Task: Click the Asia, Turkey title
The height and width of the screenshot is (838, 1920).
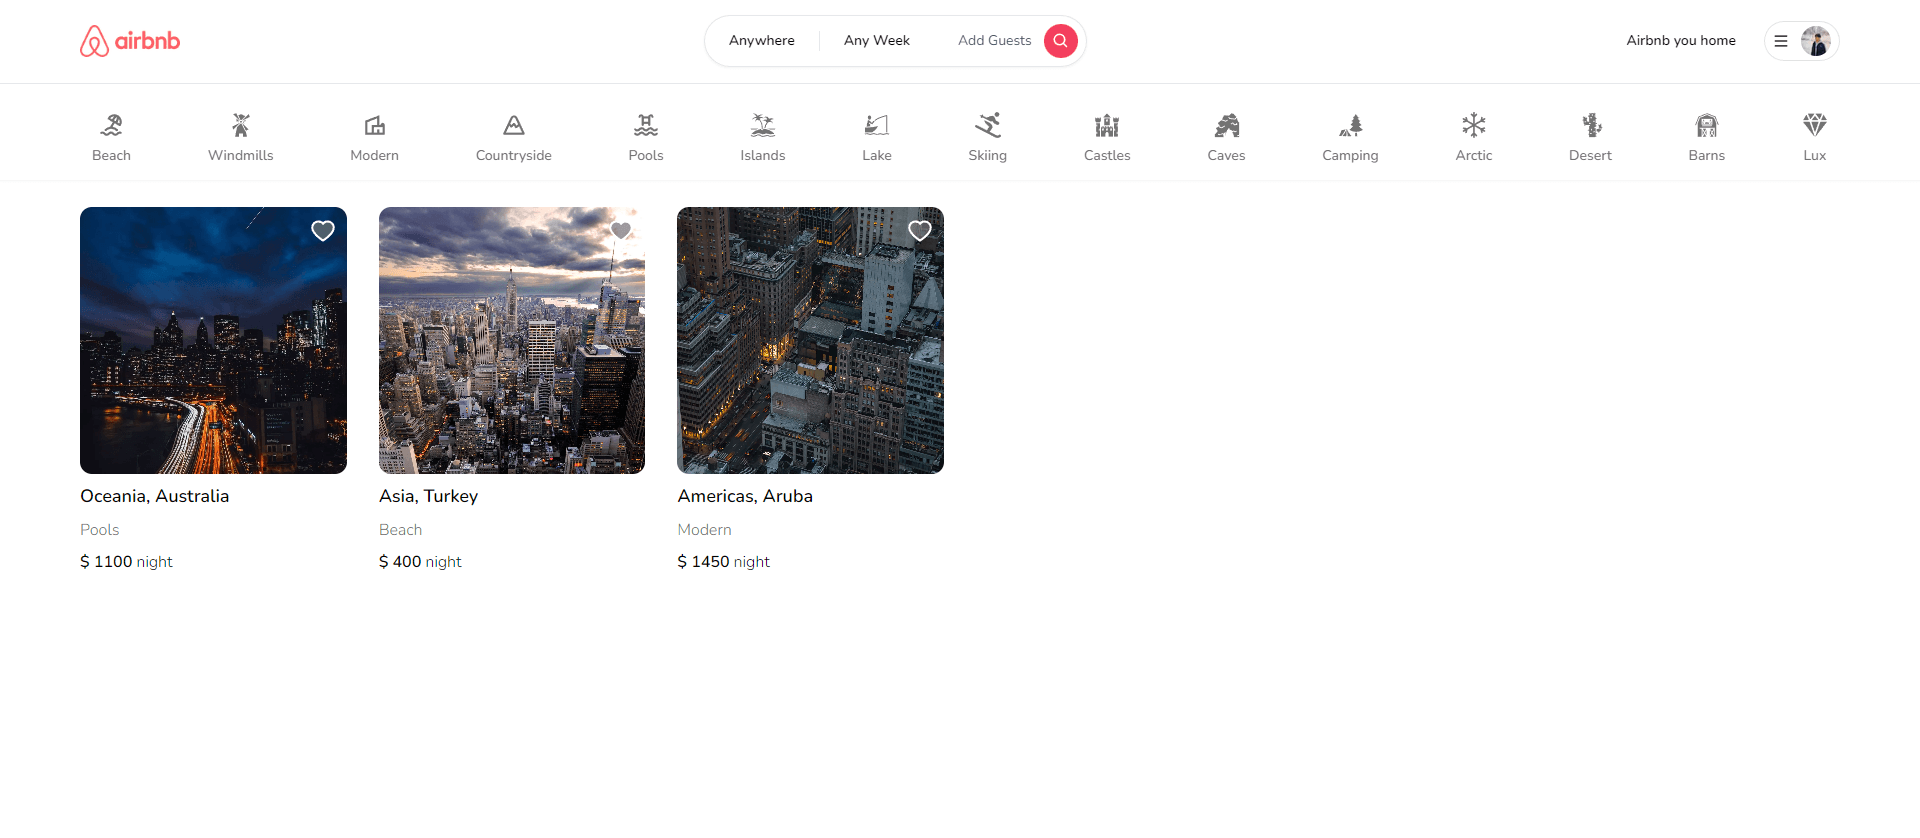Action: click(429, 496)
